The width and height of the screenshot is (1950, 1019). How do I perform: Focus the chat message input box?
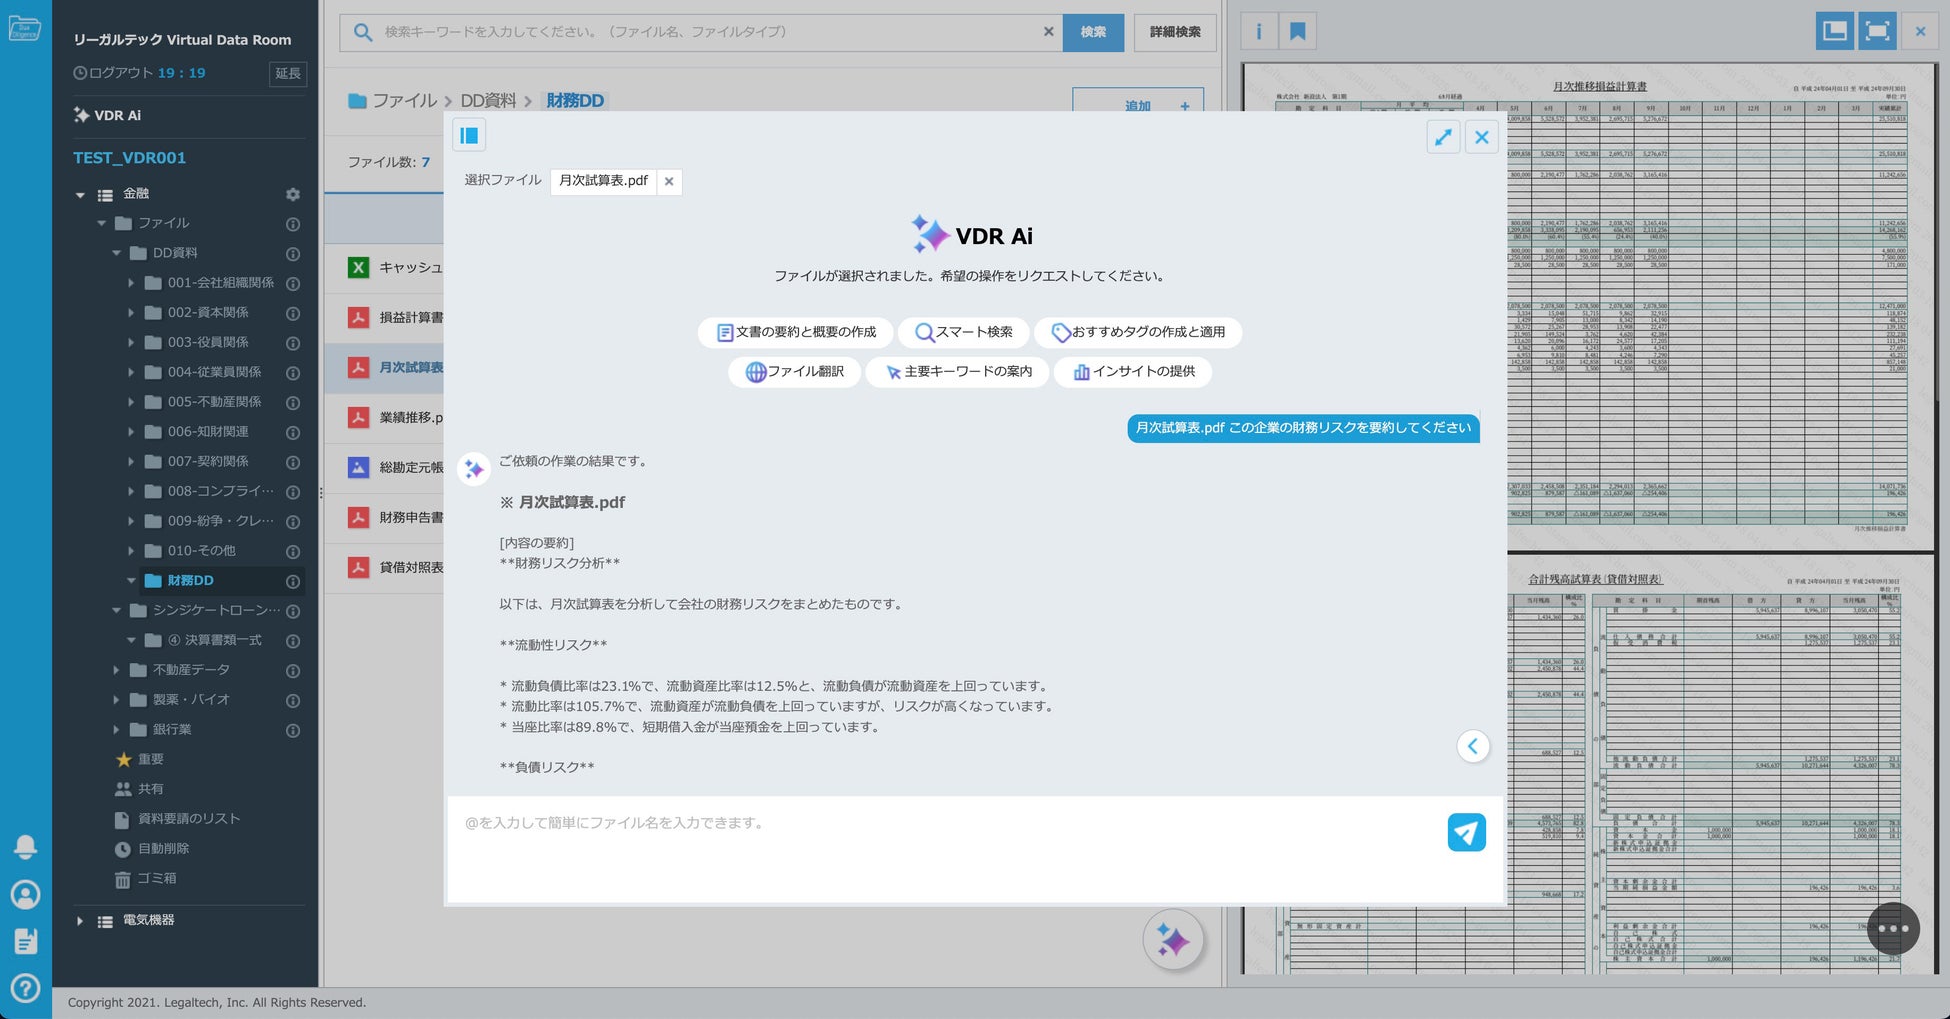coord(947,848)
